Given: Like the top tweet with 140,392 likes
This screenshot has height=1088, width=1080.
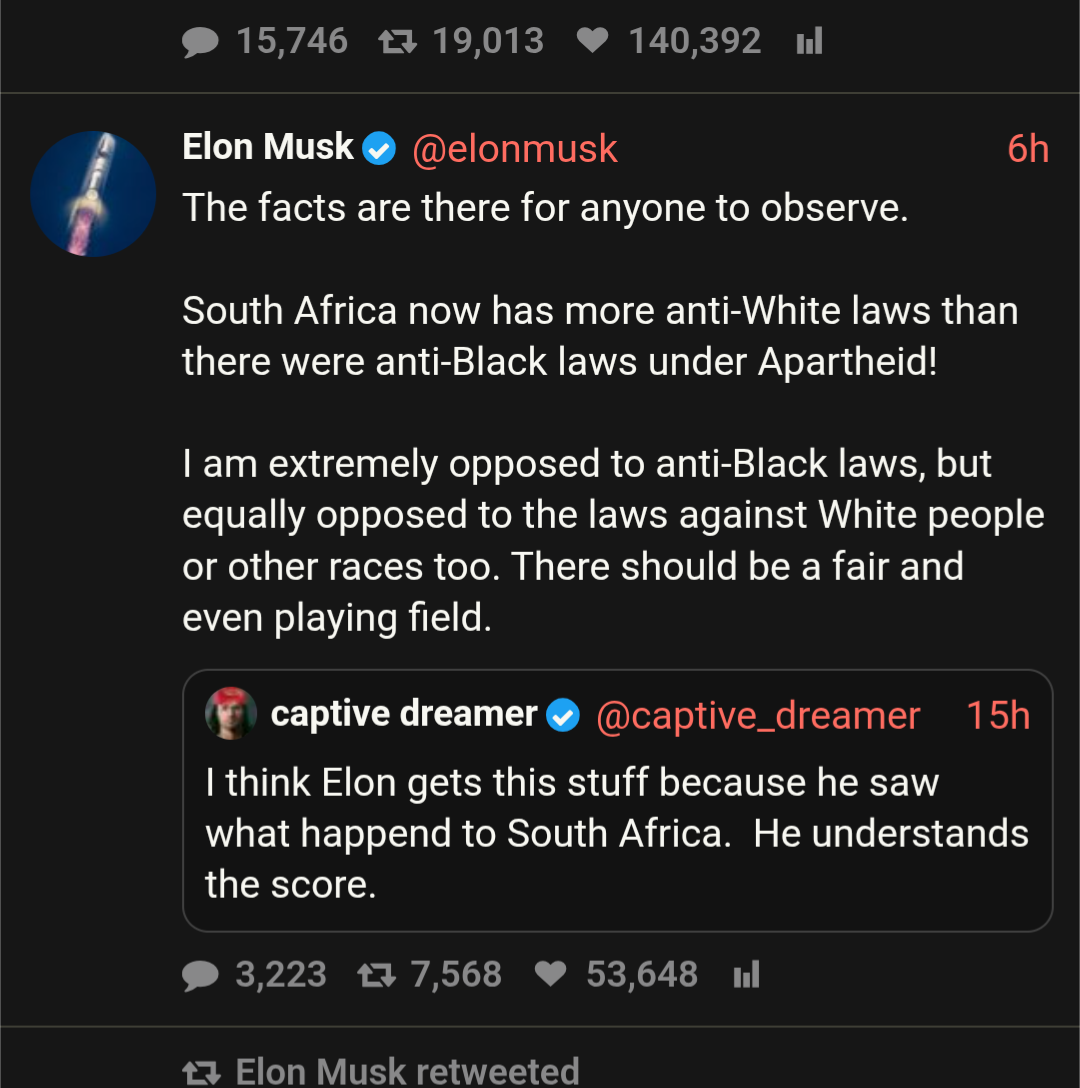Looking at the screenshot, I should [x=593, y=41].
